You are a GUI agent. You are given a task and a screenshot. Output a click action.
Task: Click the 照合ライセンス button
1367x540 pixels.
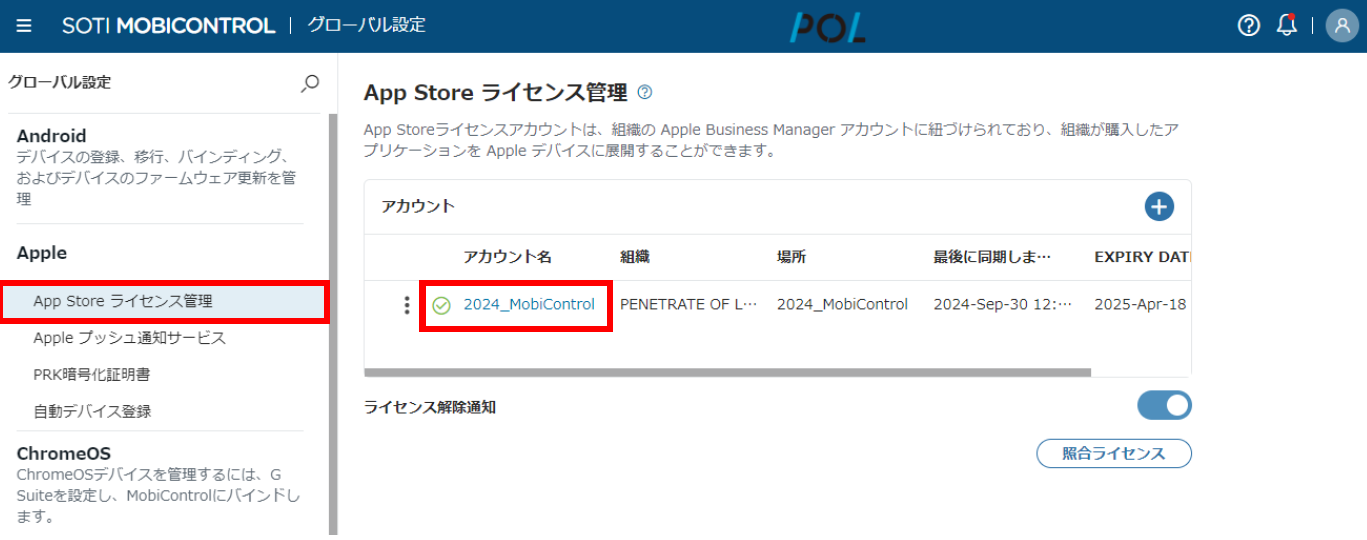pyautogui.click(x=1114, y=453)
